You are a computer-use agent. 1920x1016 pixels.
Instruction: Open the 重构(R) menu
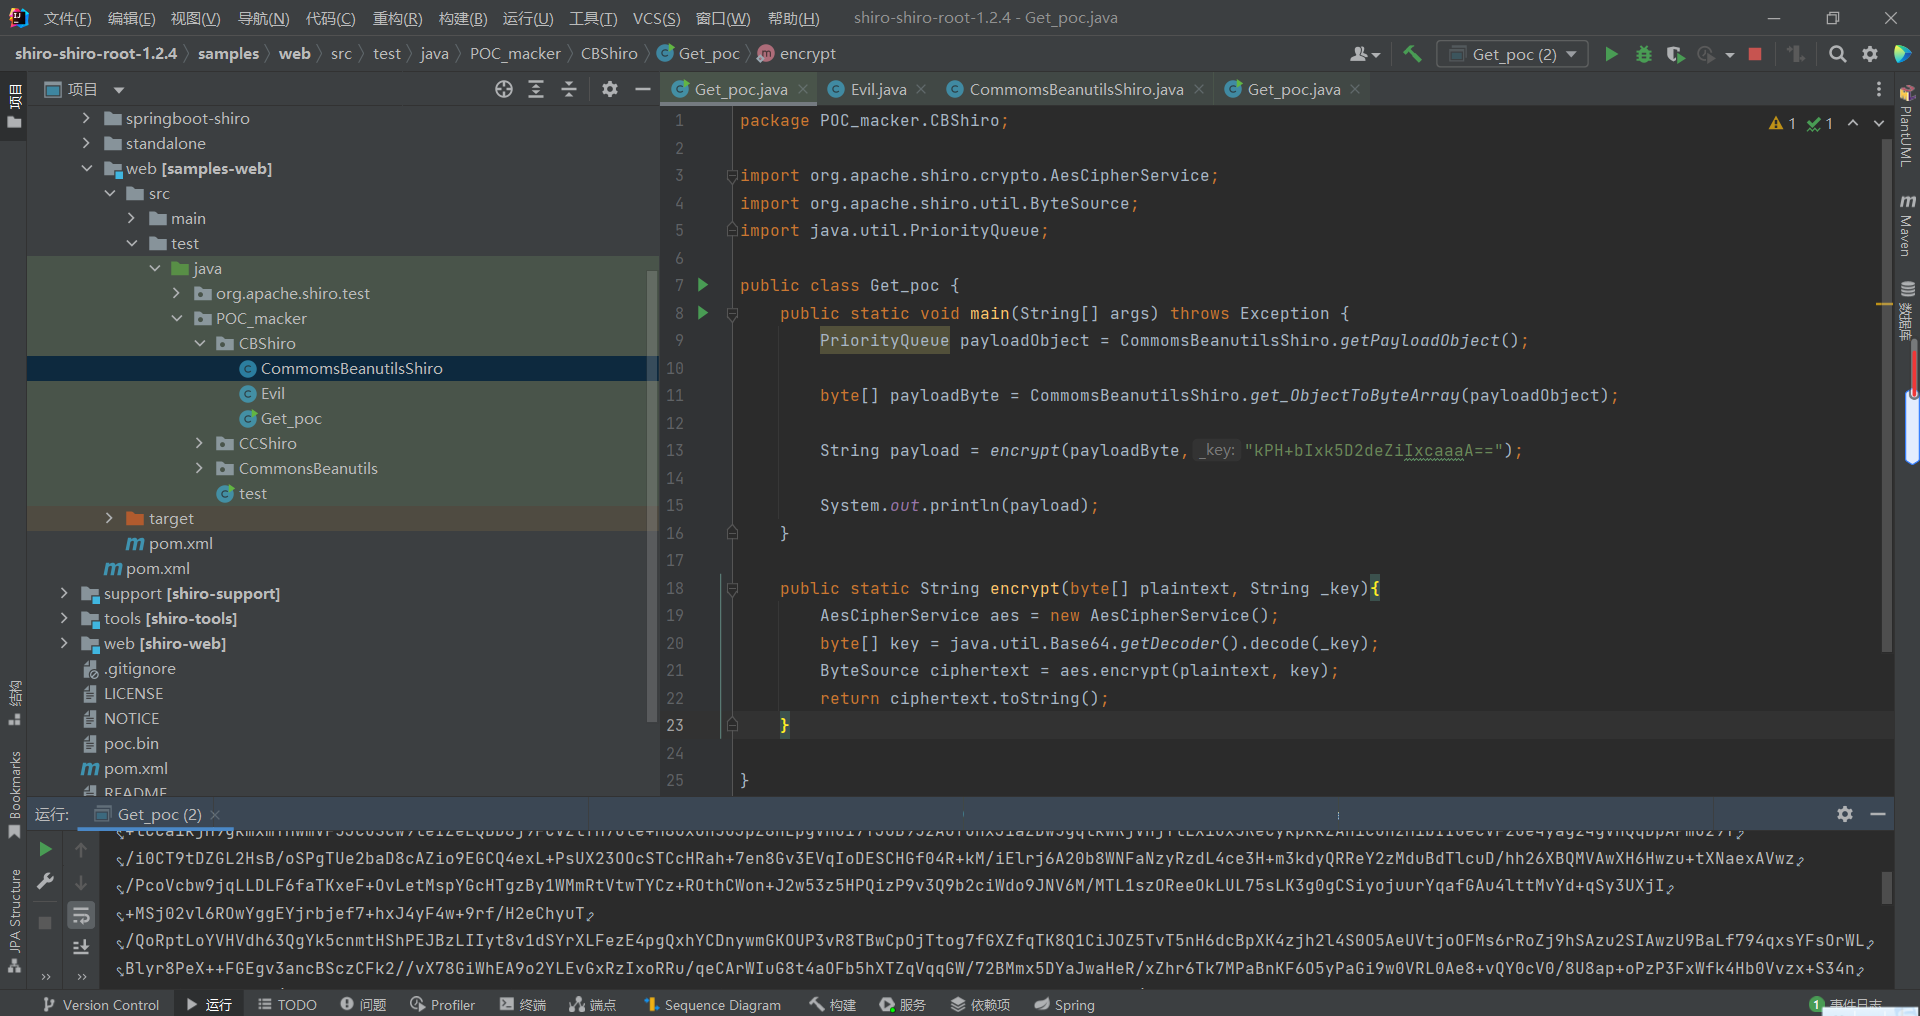[x=397, y=18]
